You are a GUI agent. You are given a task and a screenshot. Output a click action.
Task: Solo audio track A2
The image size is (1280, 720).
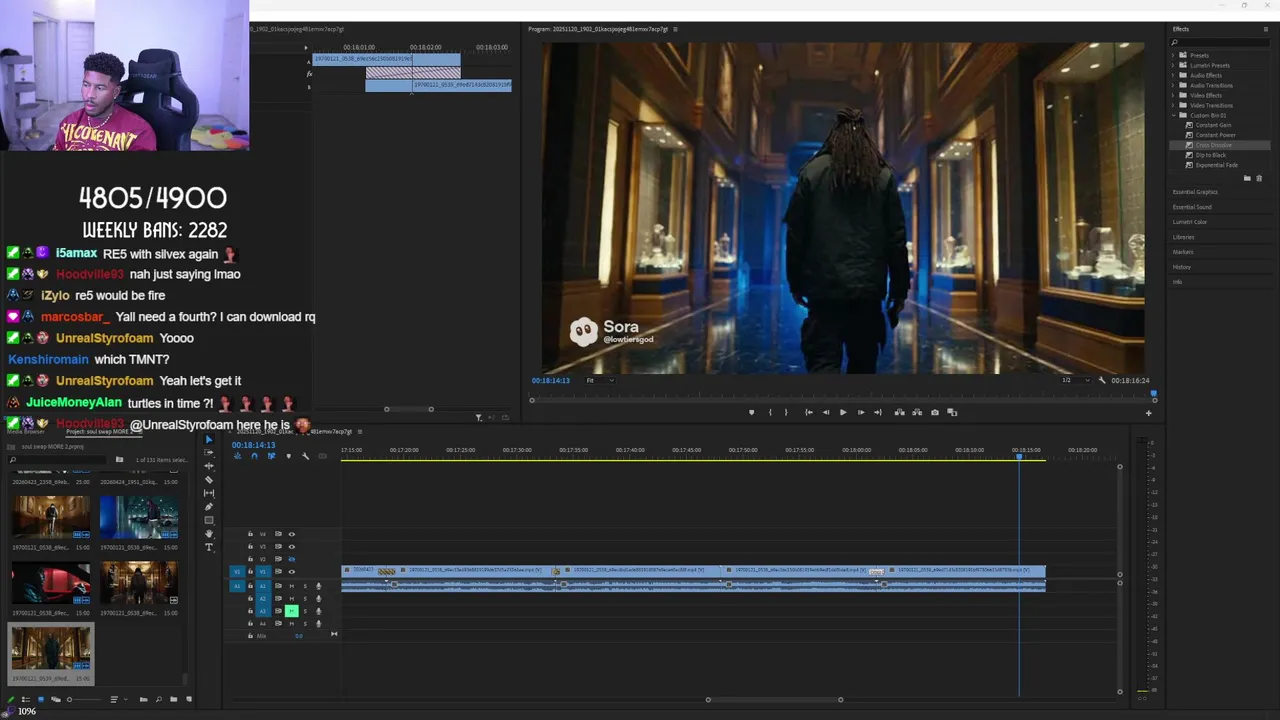305,598
